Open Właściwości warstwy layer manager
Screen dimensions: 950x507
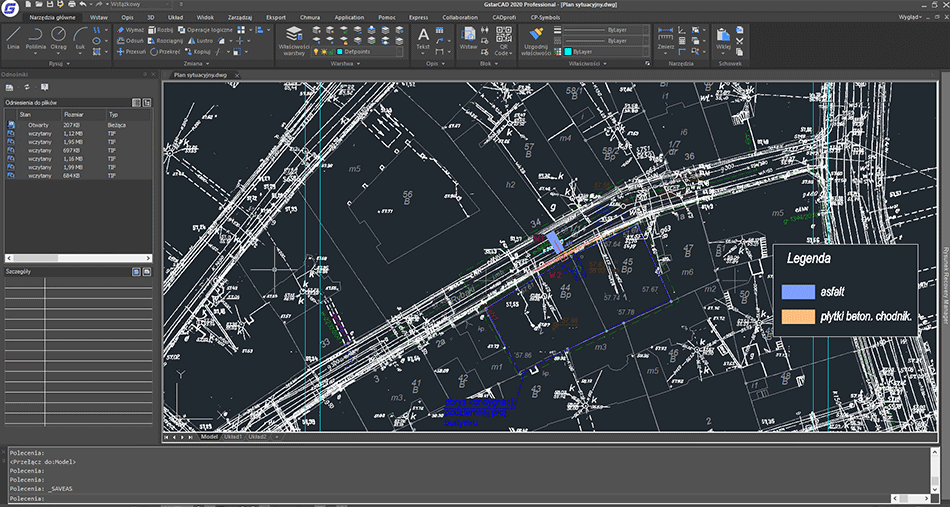pos(293,39)
